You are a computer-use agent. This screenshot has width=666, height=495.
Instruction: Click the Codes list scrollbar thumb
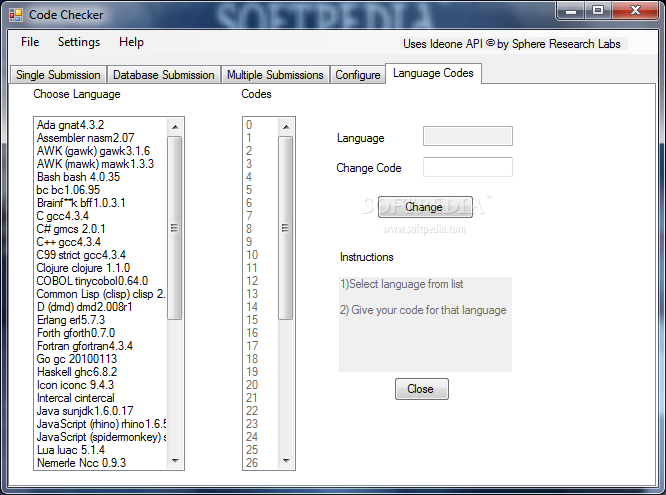coord(286,228)
